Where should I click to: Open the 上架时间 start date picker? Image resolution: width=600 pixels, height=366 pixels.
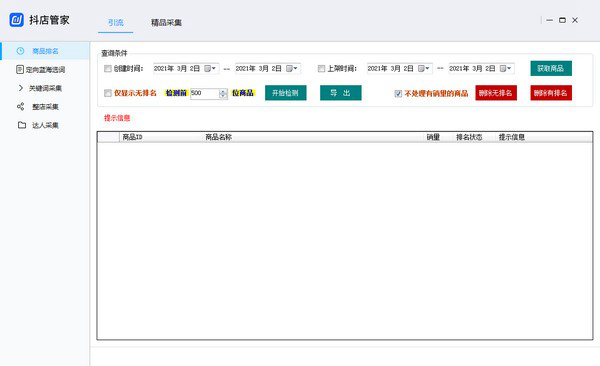(x=424, y=69)
